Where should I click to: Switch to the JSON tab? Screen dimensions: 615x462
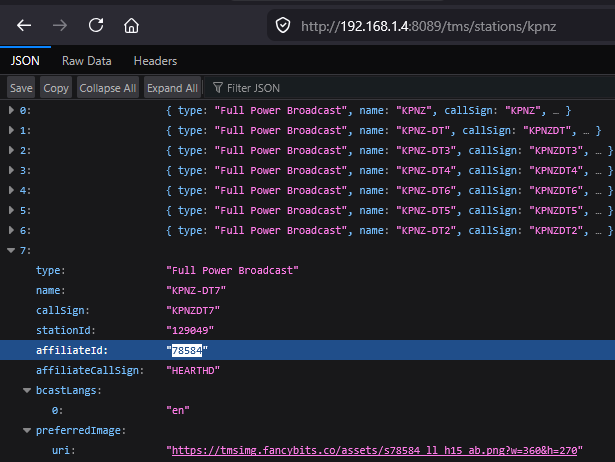tap(25, 61)
